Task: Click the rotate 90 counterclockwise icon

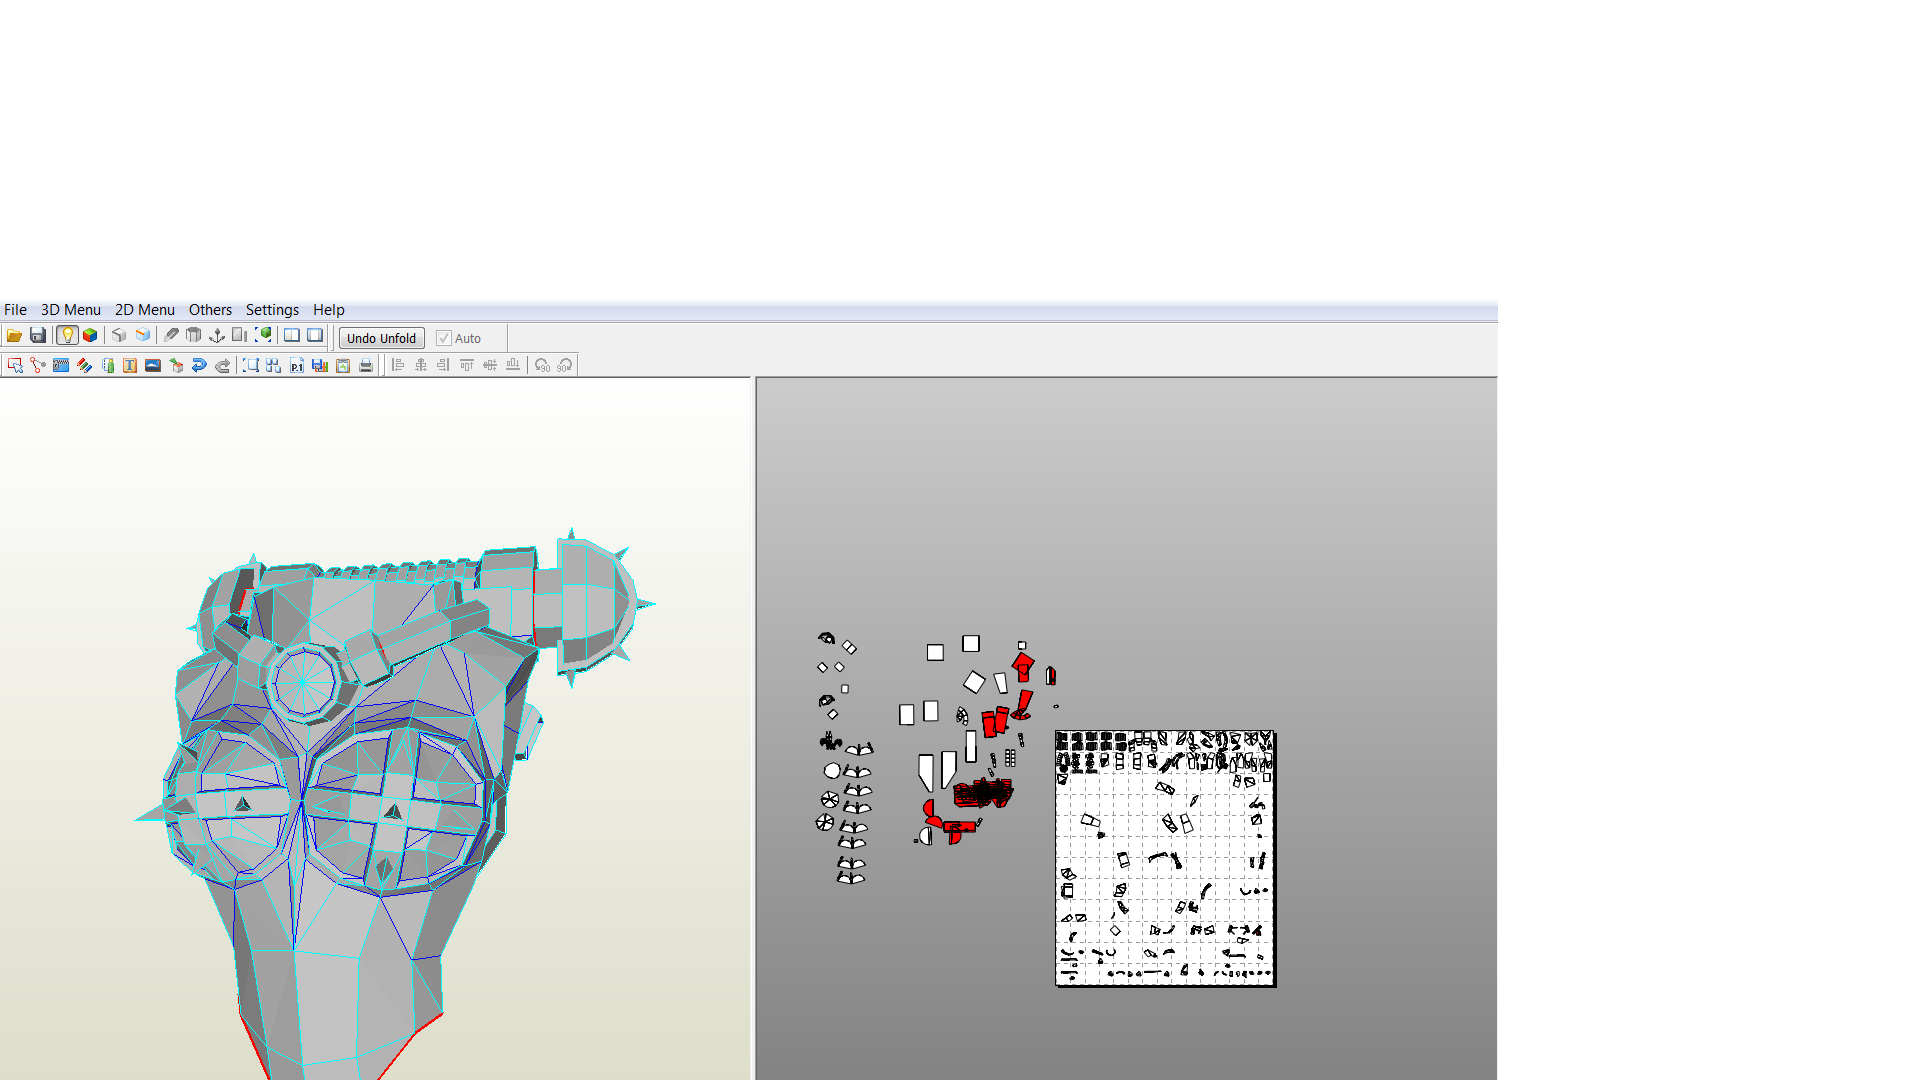Action: tap(542, 366)
